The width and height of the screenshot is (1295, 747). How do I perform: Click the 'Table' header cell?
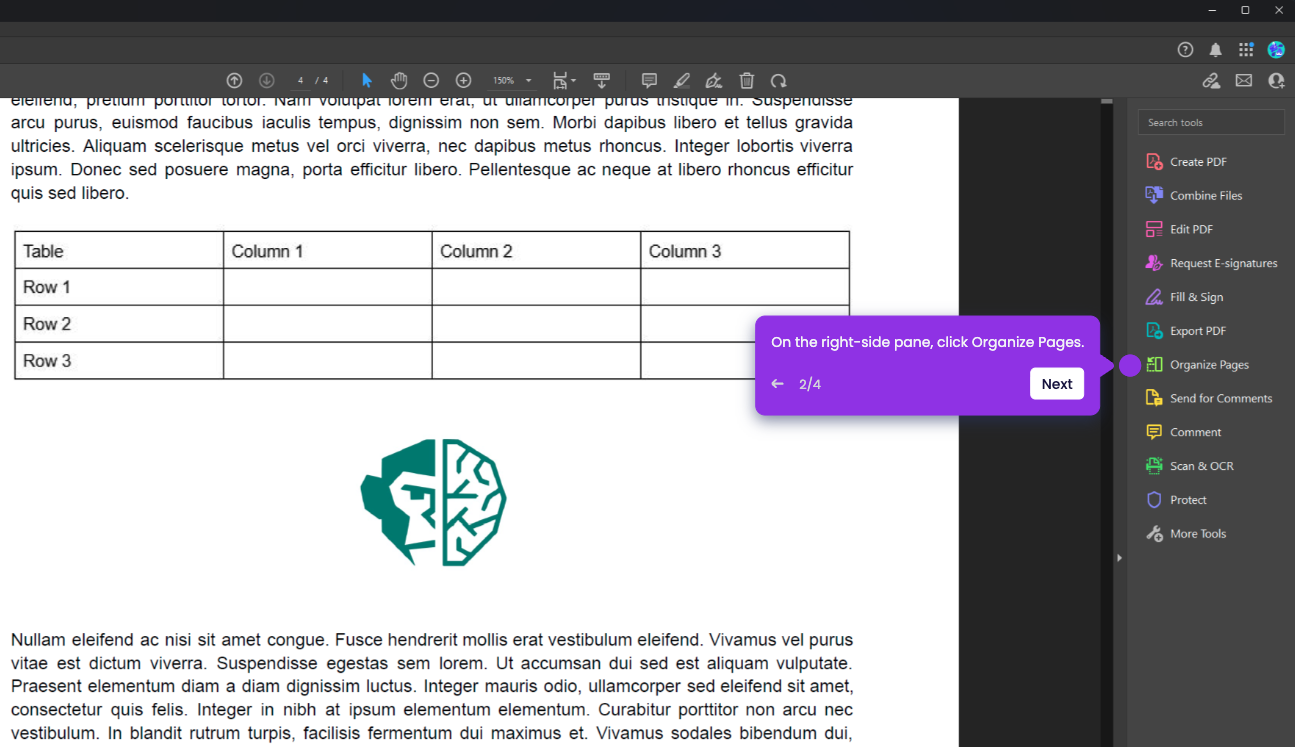click(x=119, y=251)
